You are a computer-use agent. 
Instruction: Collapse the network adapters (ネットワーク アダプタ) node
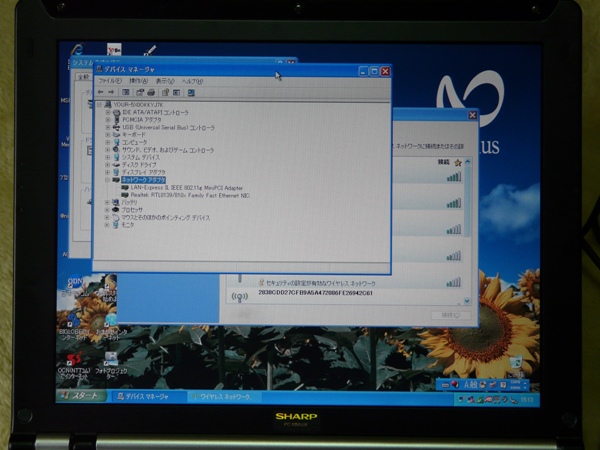[x=107, y=180]
